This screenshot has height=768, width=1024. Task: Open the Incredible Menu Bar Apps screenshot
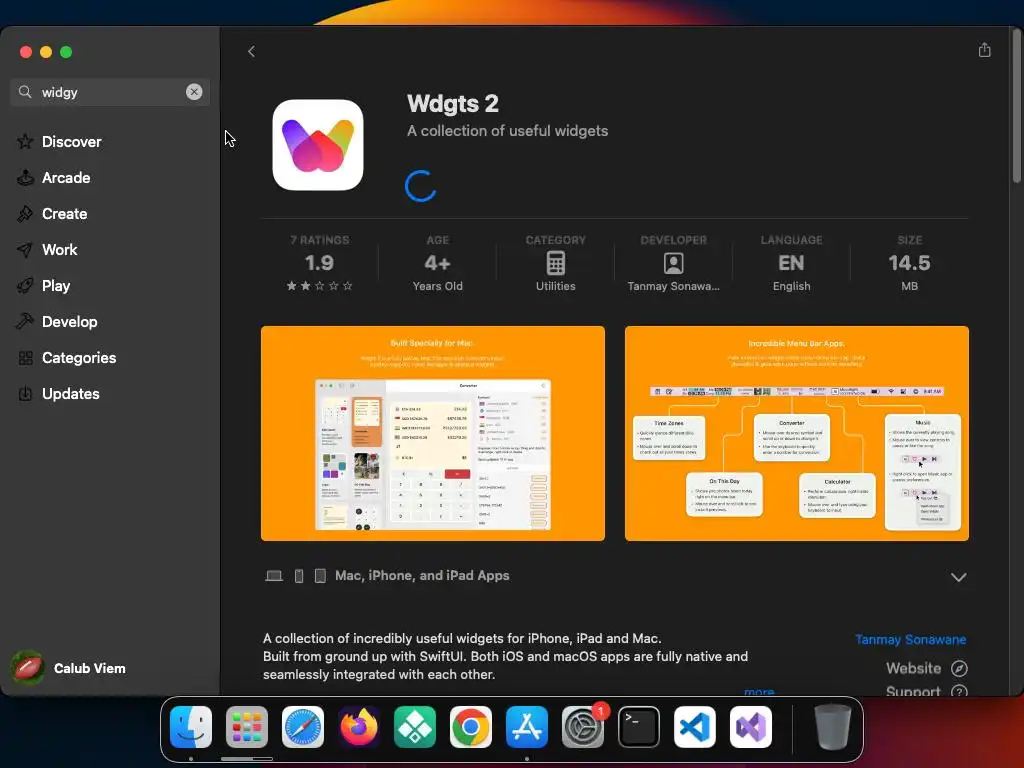coord(797,434)
